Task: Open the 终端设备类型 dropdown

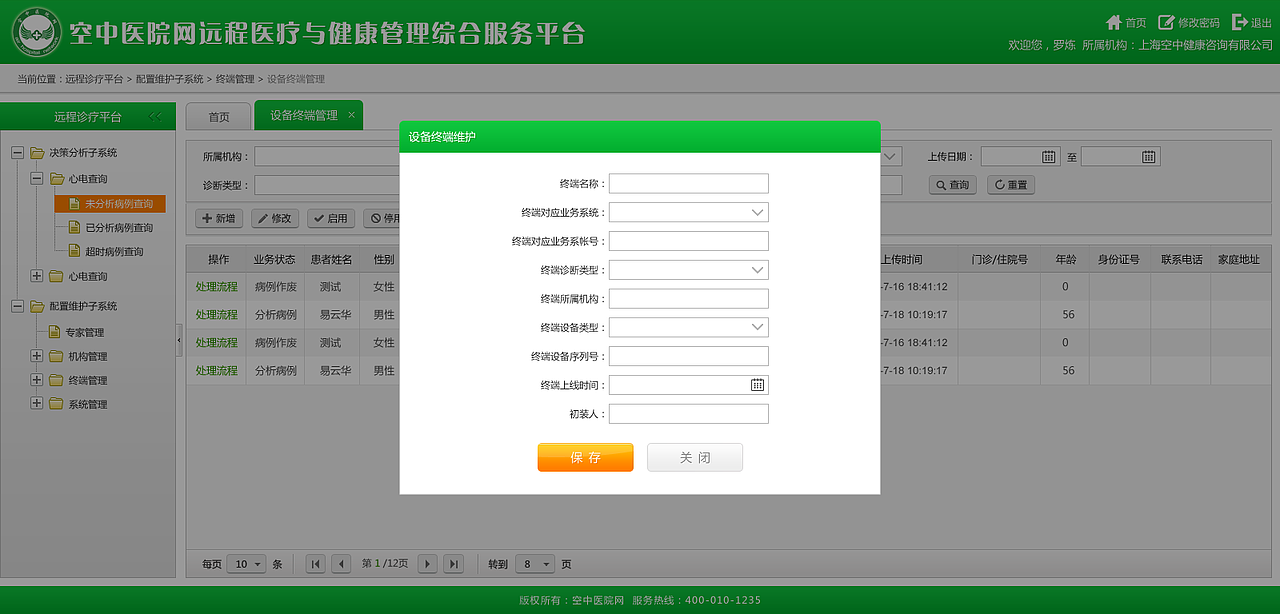Action: click(689, 327)
